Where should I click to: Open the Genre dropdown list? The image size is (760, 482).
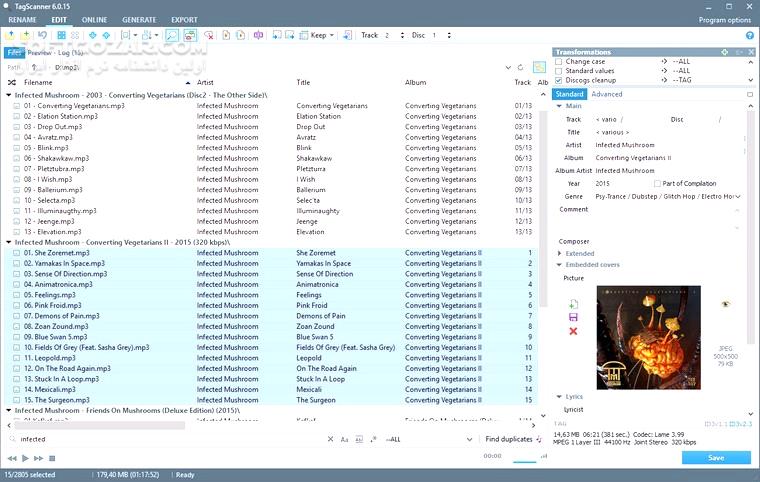tap(738, 196)
